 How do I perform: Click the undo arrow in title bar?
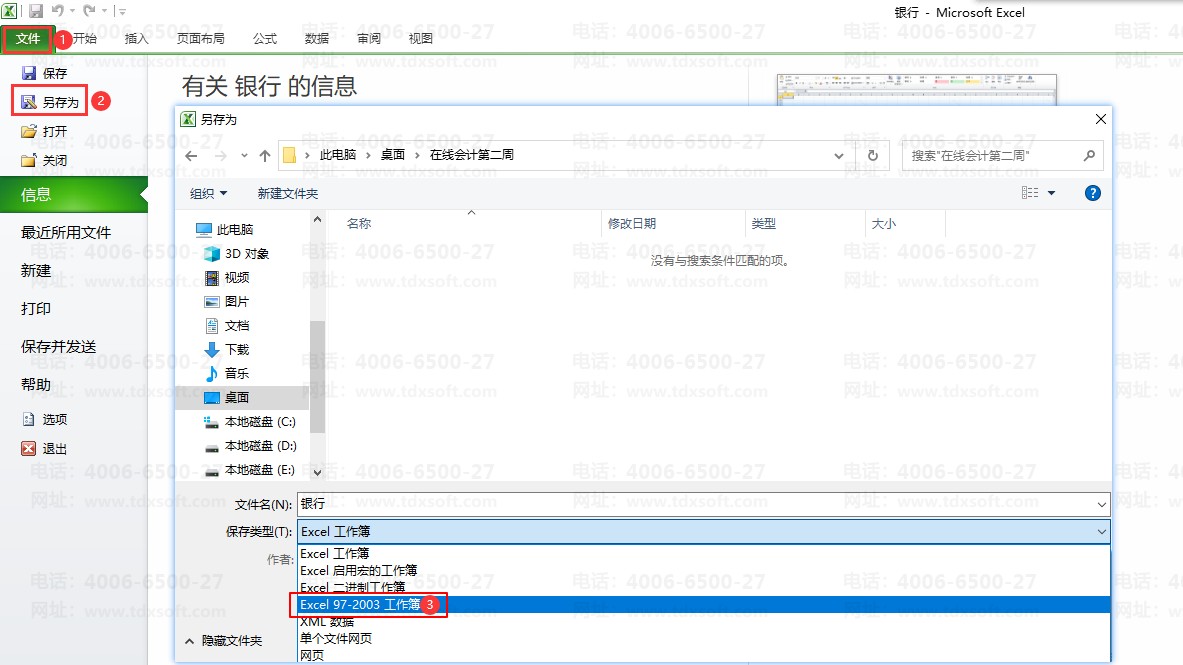[x=59, y=12]
